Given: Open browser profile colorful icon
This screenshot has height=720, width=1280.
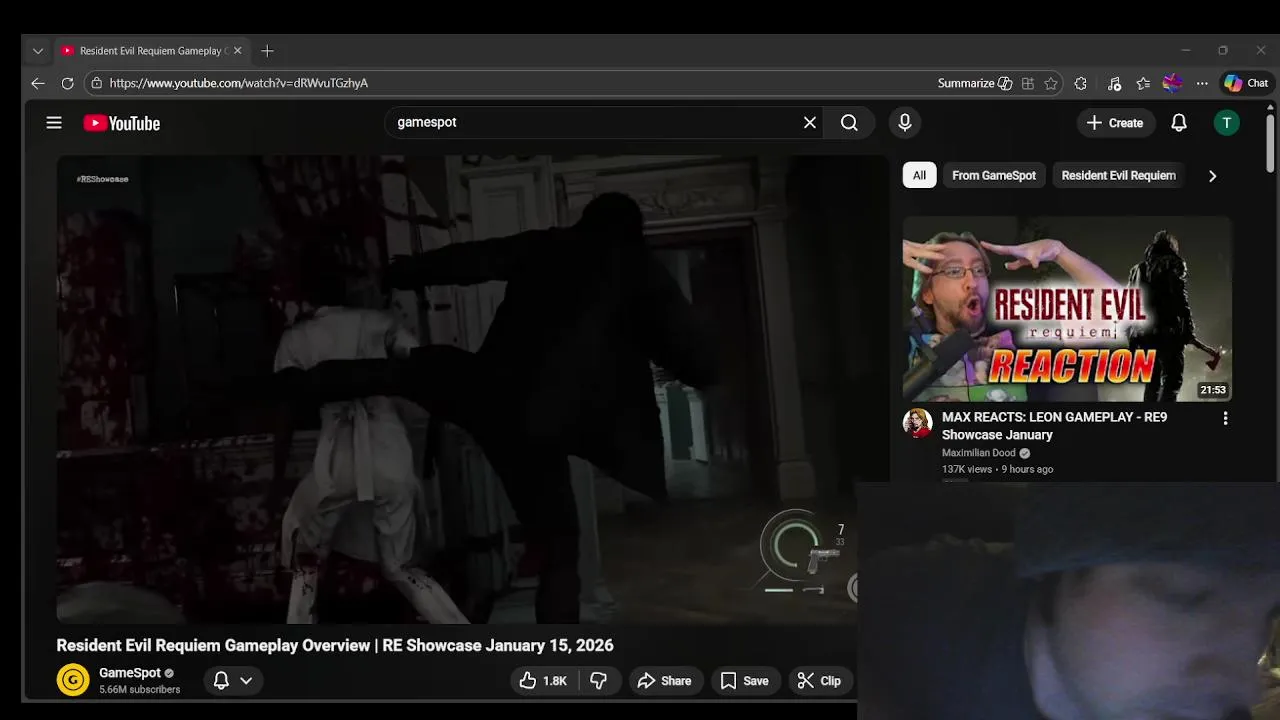Looking at the screenshot, I should pyautogui.click(x=1173, y=83).
